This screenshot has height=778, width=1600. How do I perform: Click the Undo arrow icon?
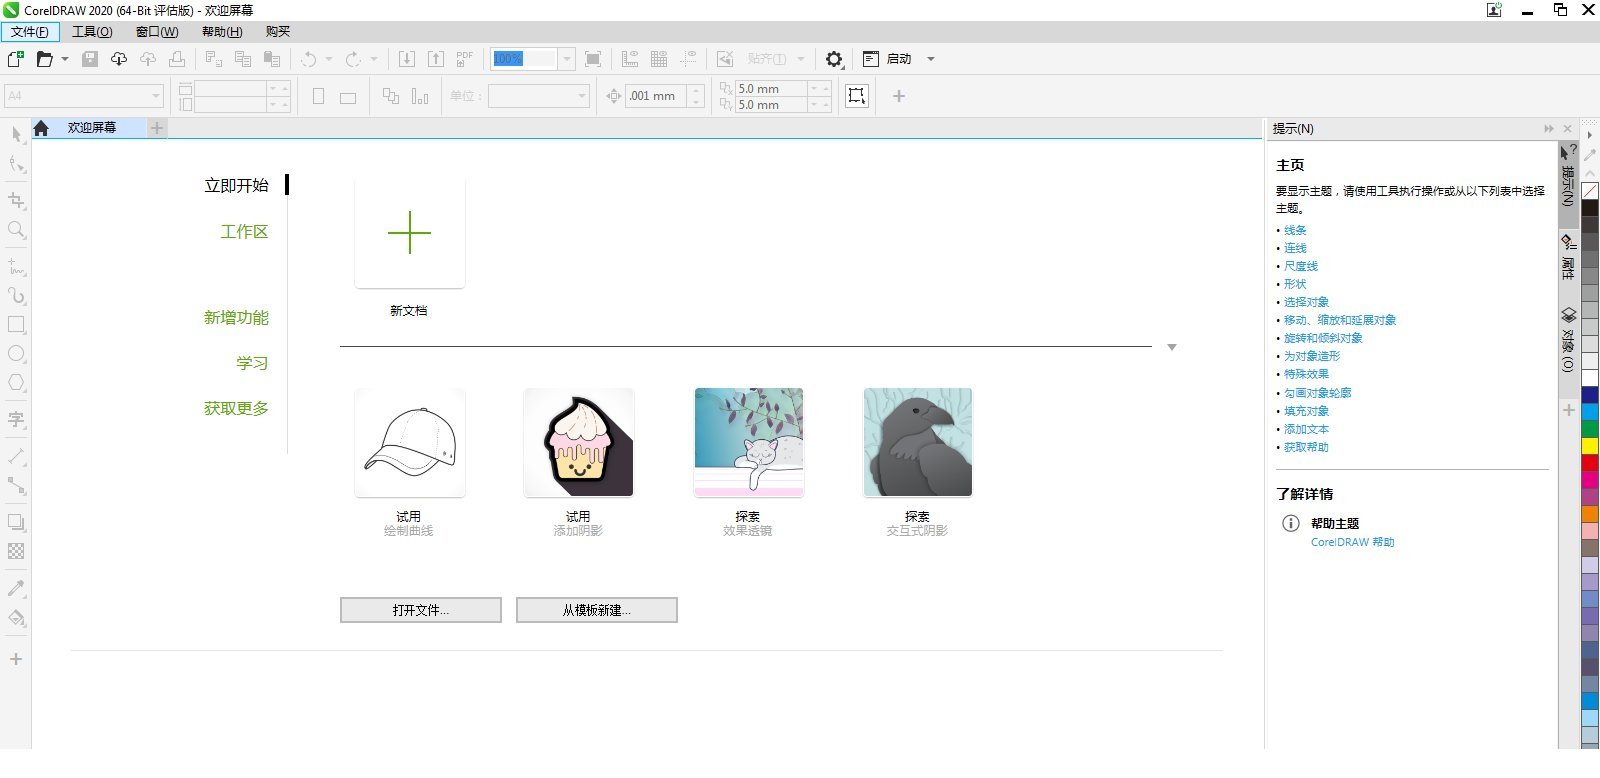coord(309,59)
